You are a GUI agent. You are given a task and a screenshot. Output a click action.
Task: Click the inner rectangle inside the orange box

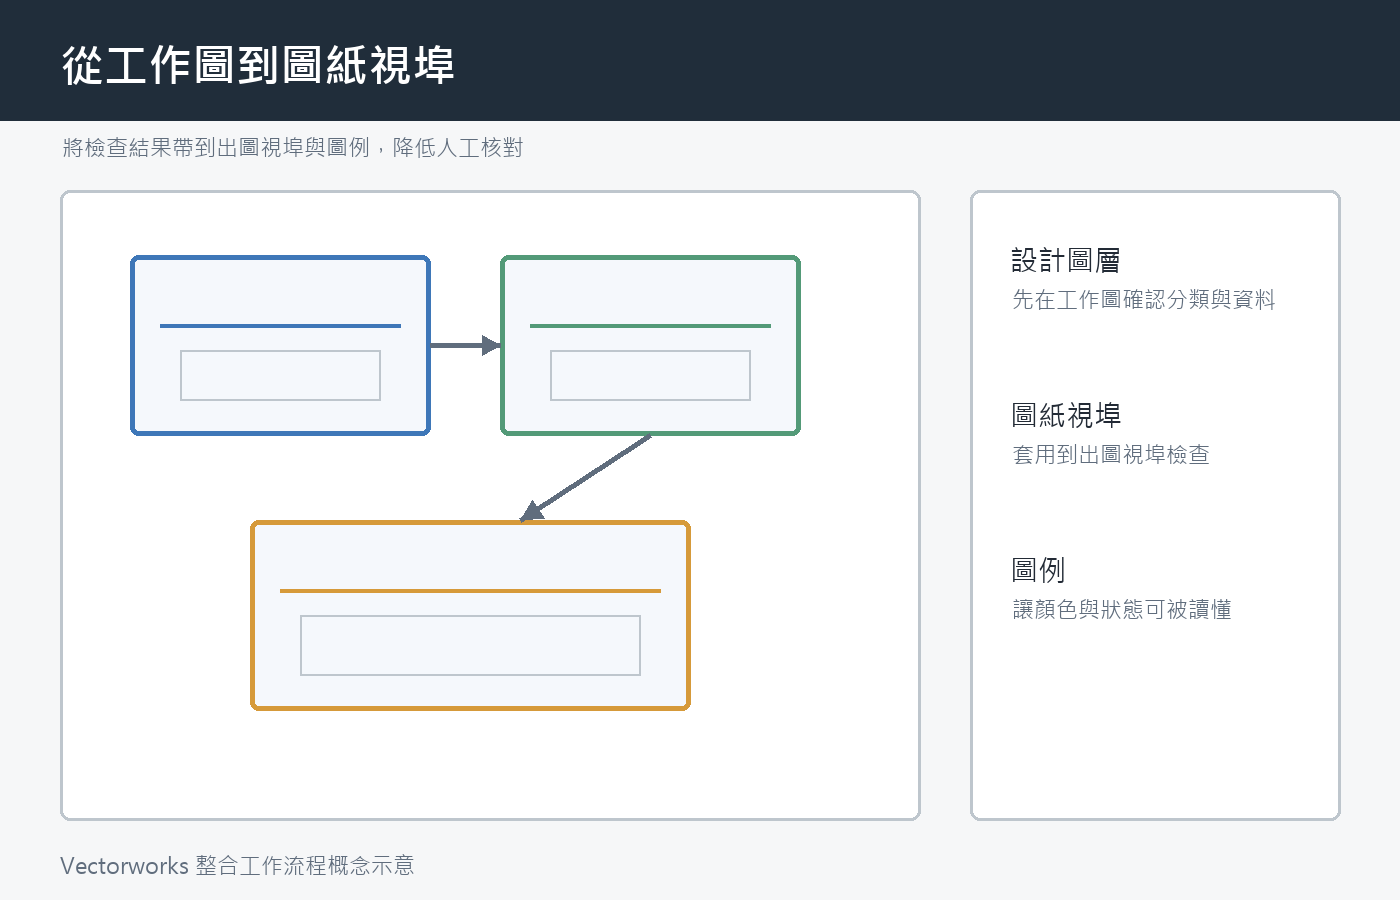pos(470,645)
